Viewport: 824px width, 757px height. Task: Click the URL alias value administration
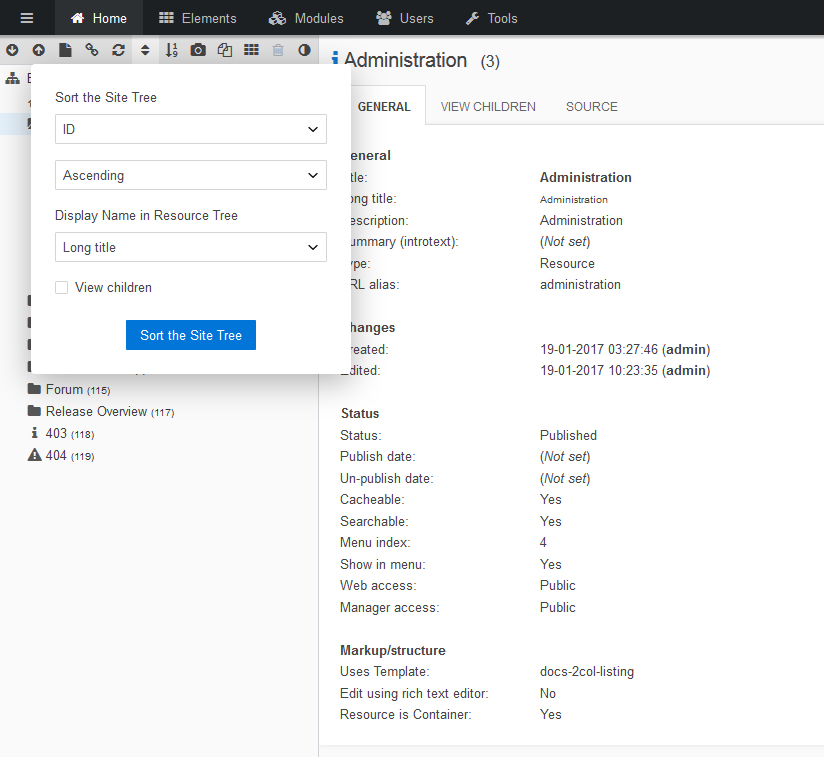click(580, 285)
